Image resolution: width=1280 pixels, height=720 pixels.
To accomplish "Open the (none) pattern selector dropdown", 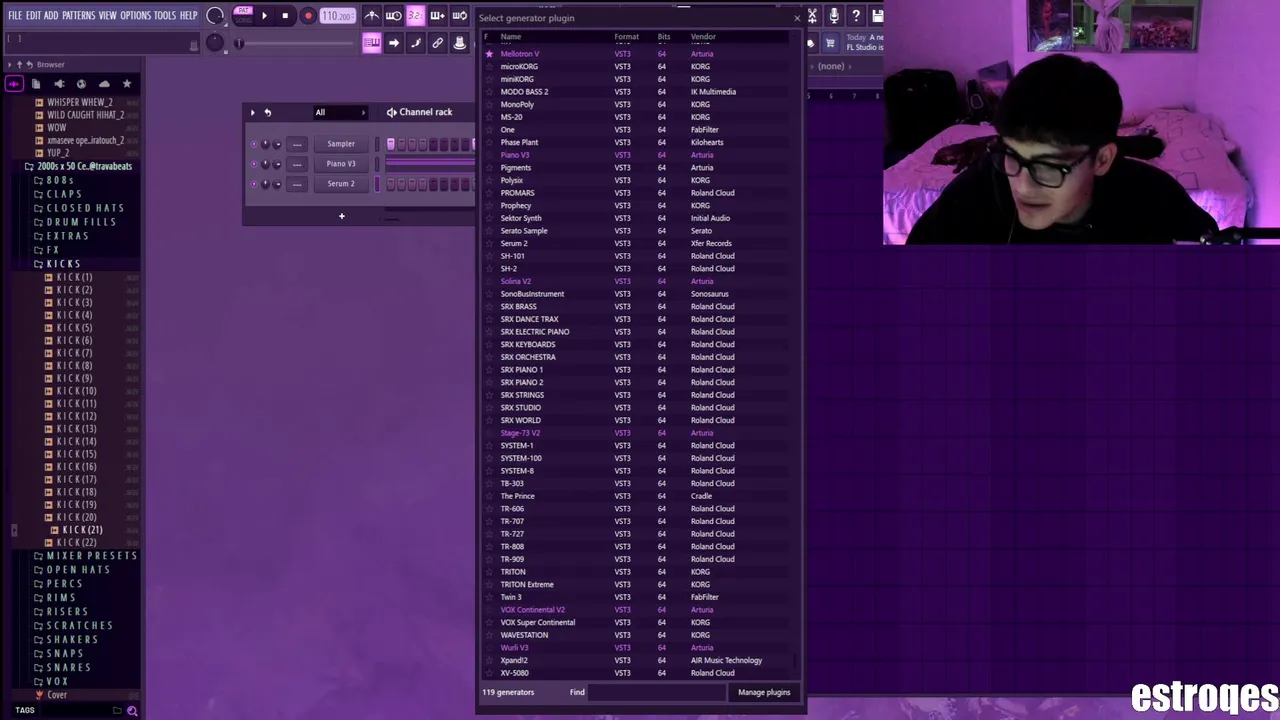I will 832,66.
